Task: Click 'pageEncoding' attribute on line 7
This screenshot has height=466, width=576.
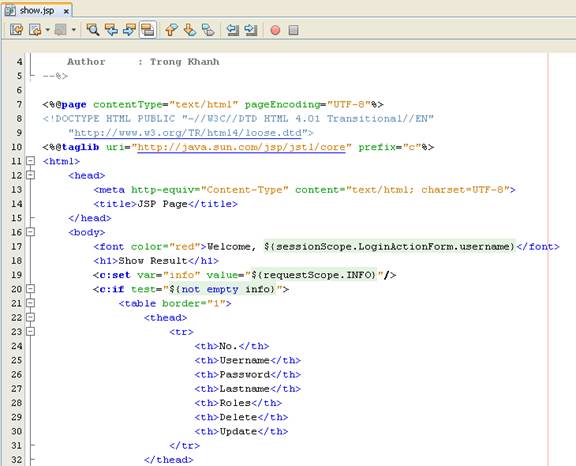Action: tap(282, 104)
